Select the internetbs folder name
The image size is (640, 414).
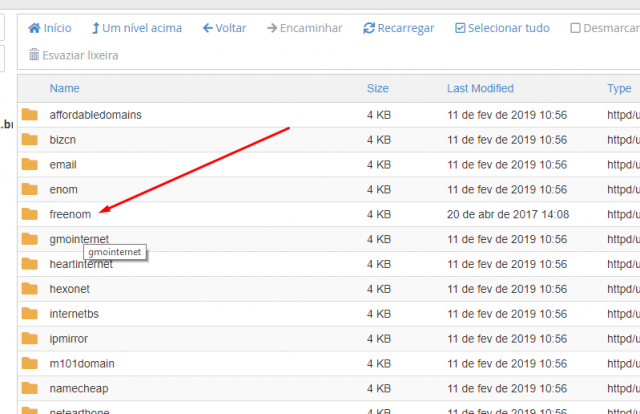[x=74, y=314]
